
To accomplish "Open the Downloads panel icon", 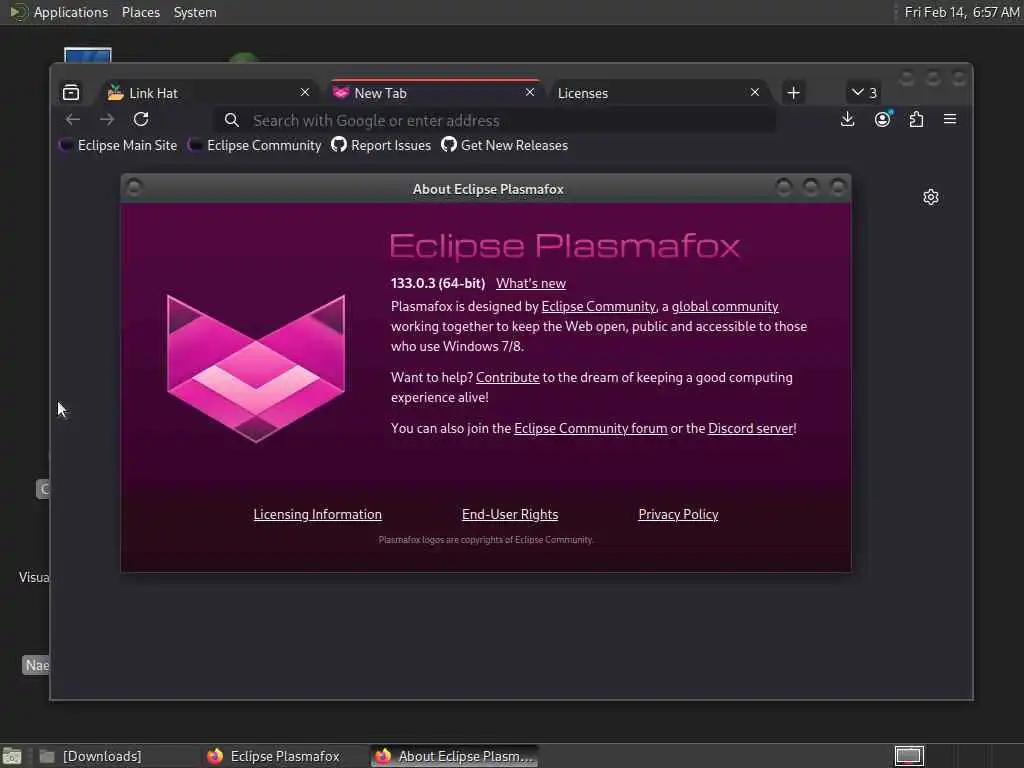I will tap(847, 120).
